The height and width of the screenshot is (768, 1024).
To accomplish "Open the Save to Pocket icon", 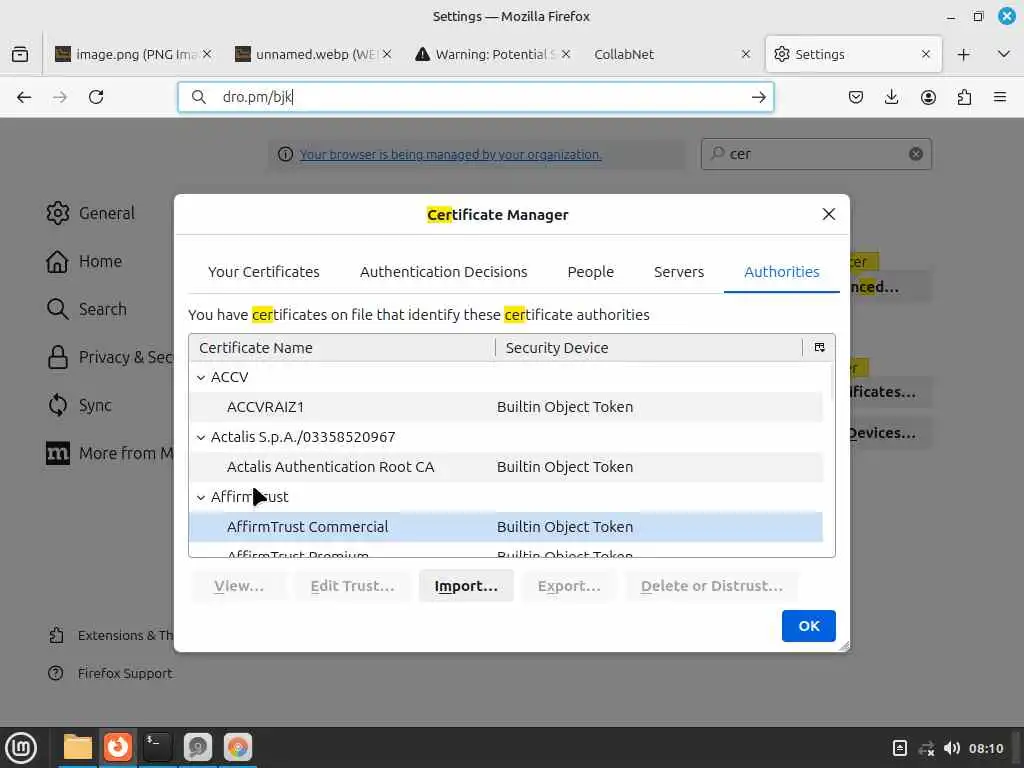I will click(x=856, y=97).
